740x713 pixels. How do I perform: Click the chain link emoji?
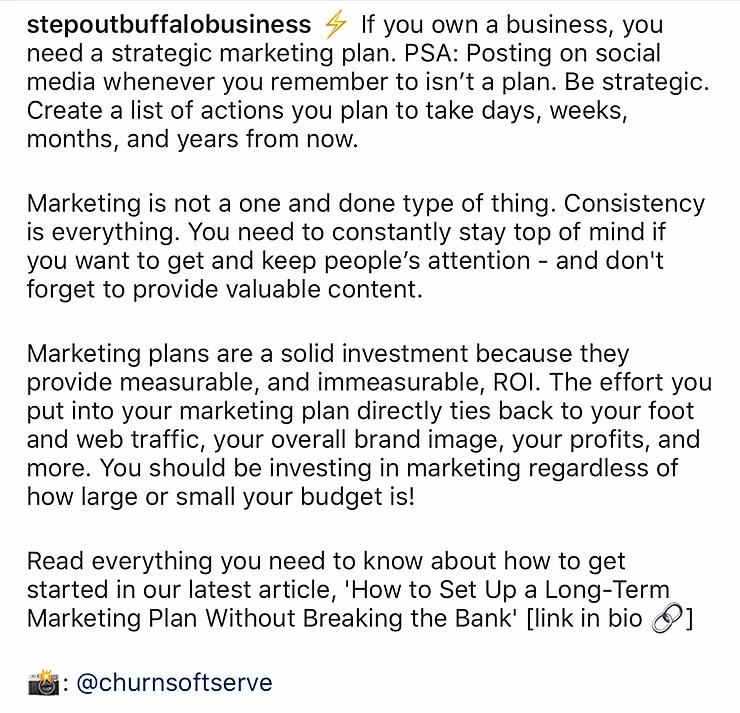[x=667, y=618]
